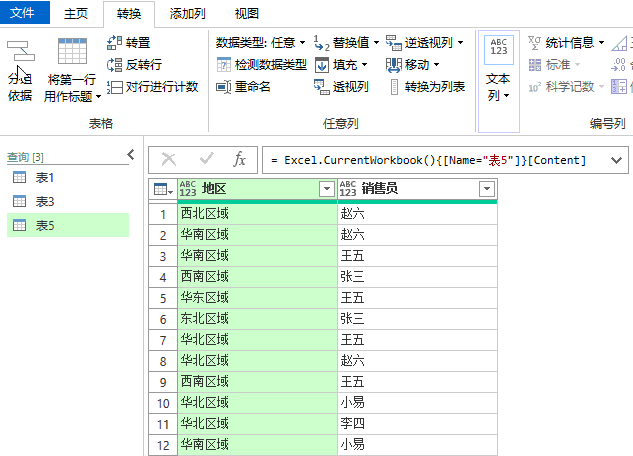Select row number 8 header
The height and width of the screenshot is (456, 633).
coord(163,361)
